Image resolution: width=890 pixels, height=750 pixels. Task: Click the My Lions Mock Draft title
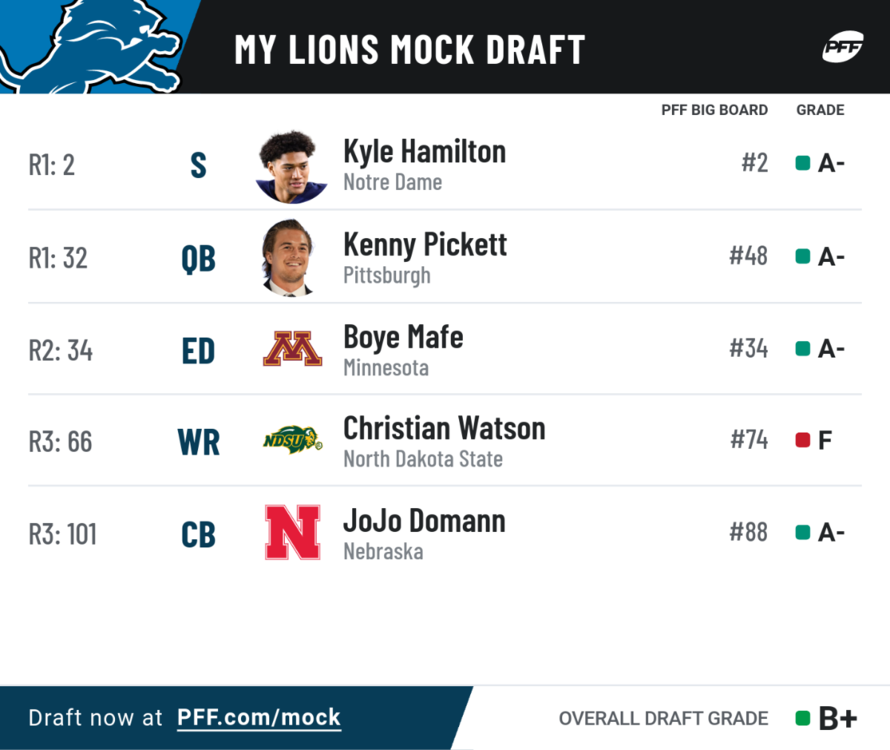click(x=409, y=49)
